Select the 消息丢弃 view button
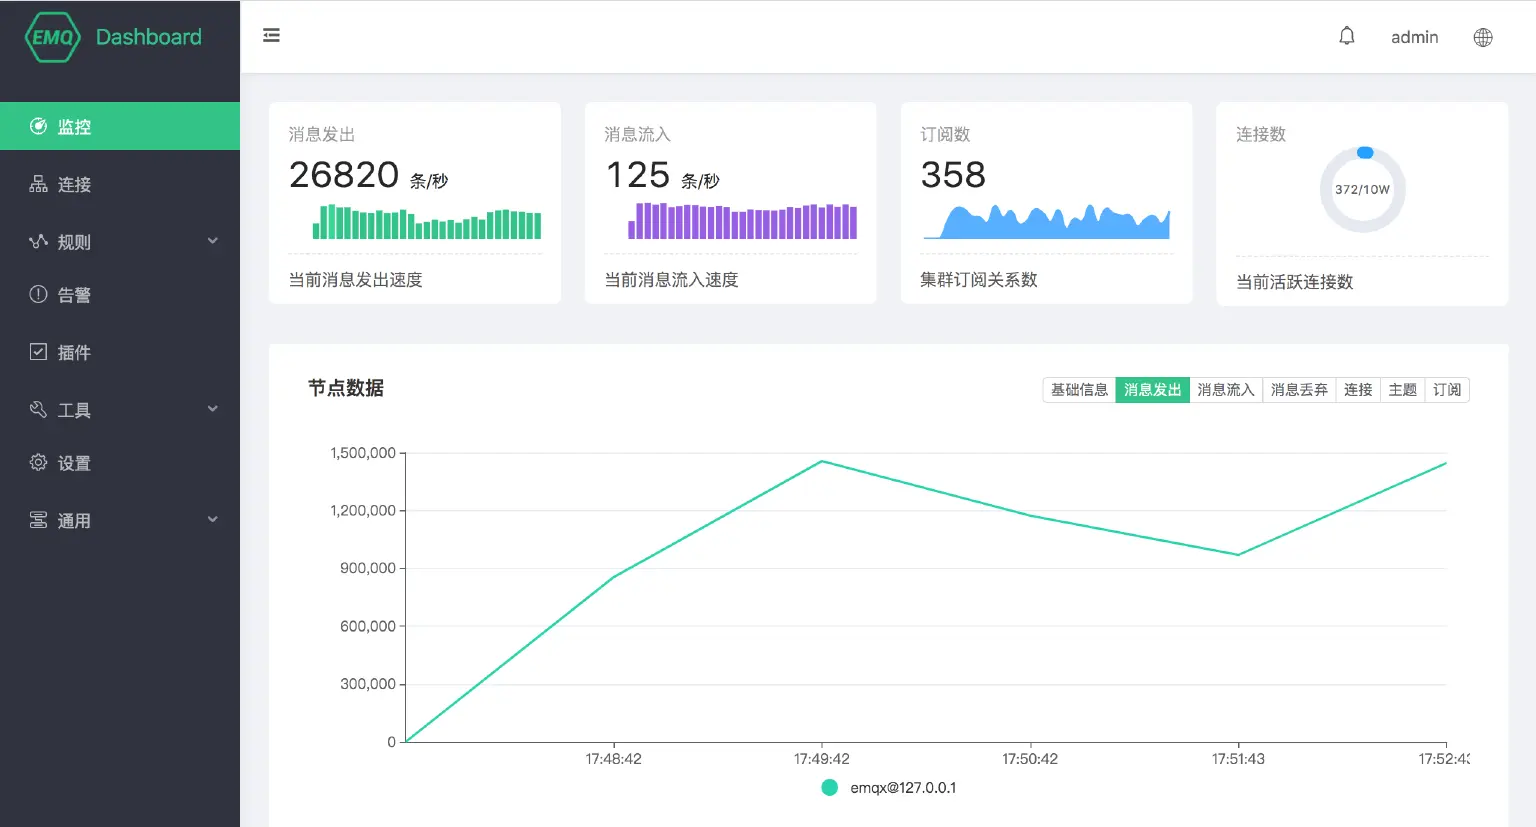The image size is (1536, 827). 1299,389
